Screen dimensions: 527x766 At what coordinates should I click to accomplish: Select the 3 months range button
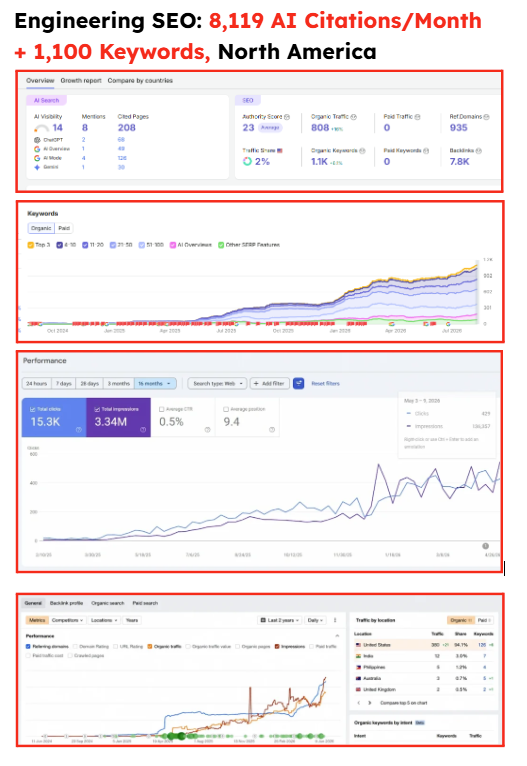[x=119, y=383]
